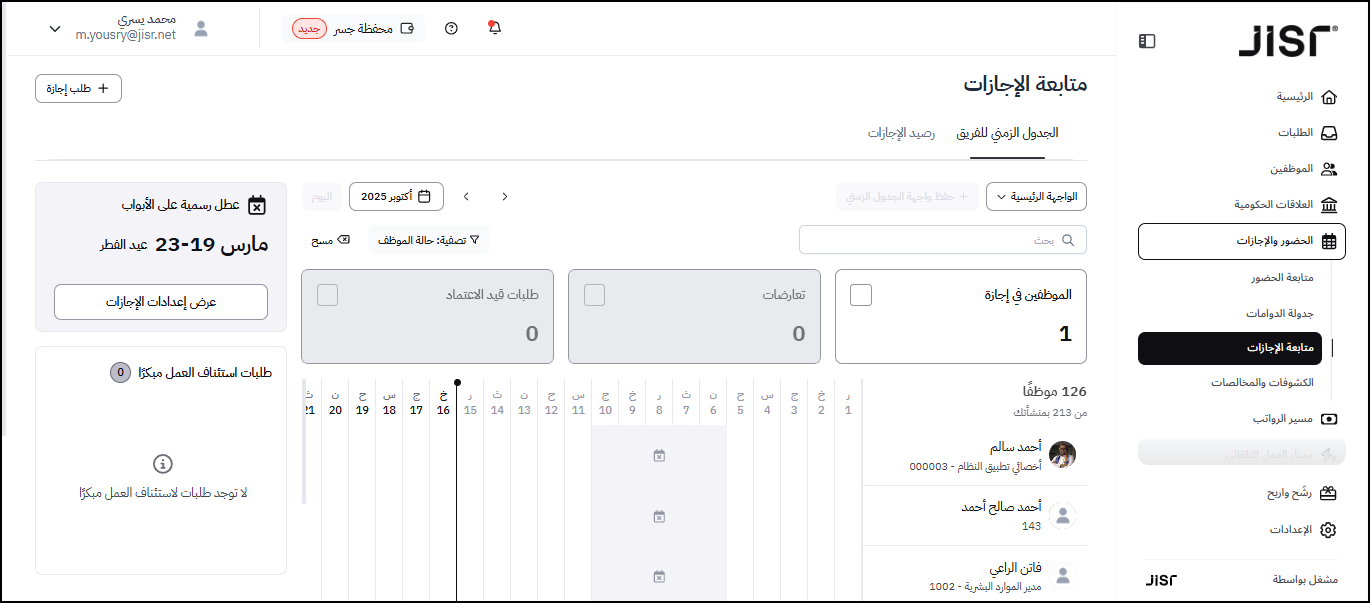Click عرض إعدادات الإجازات button
This screenshot has height=603, width=1370.
(x=161, y=302)
